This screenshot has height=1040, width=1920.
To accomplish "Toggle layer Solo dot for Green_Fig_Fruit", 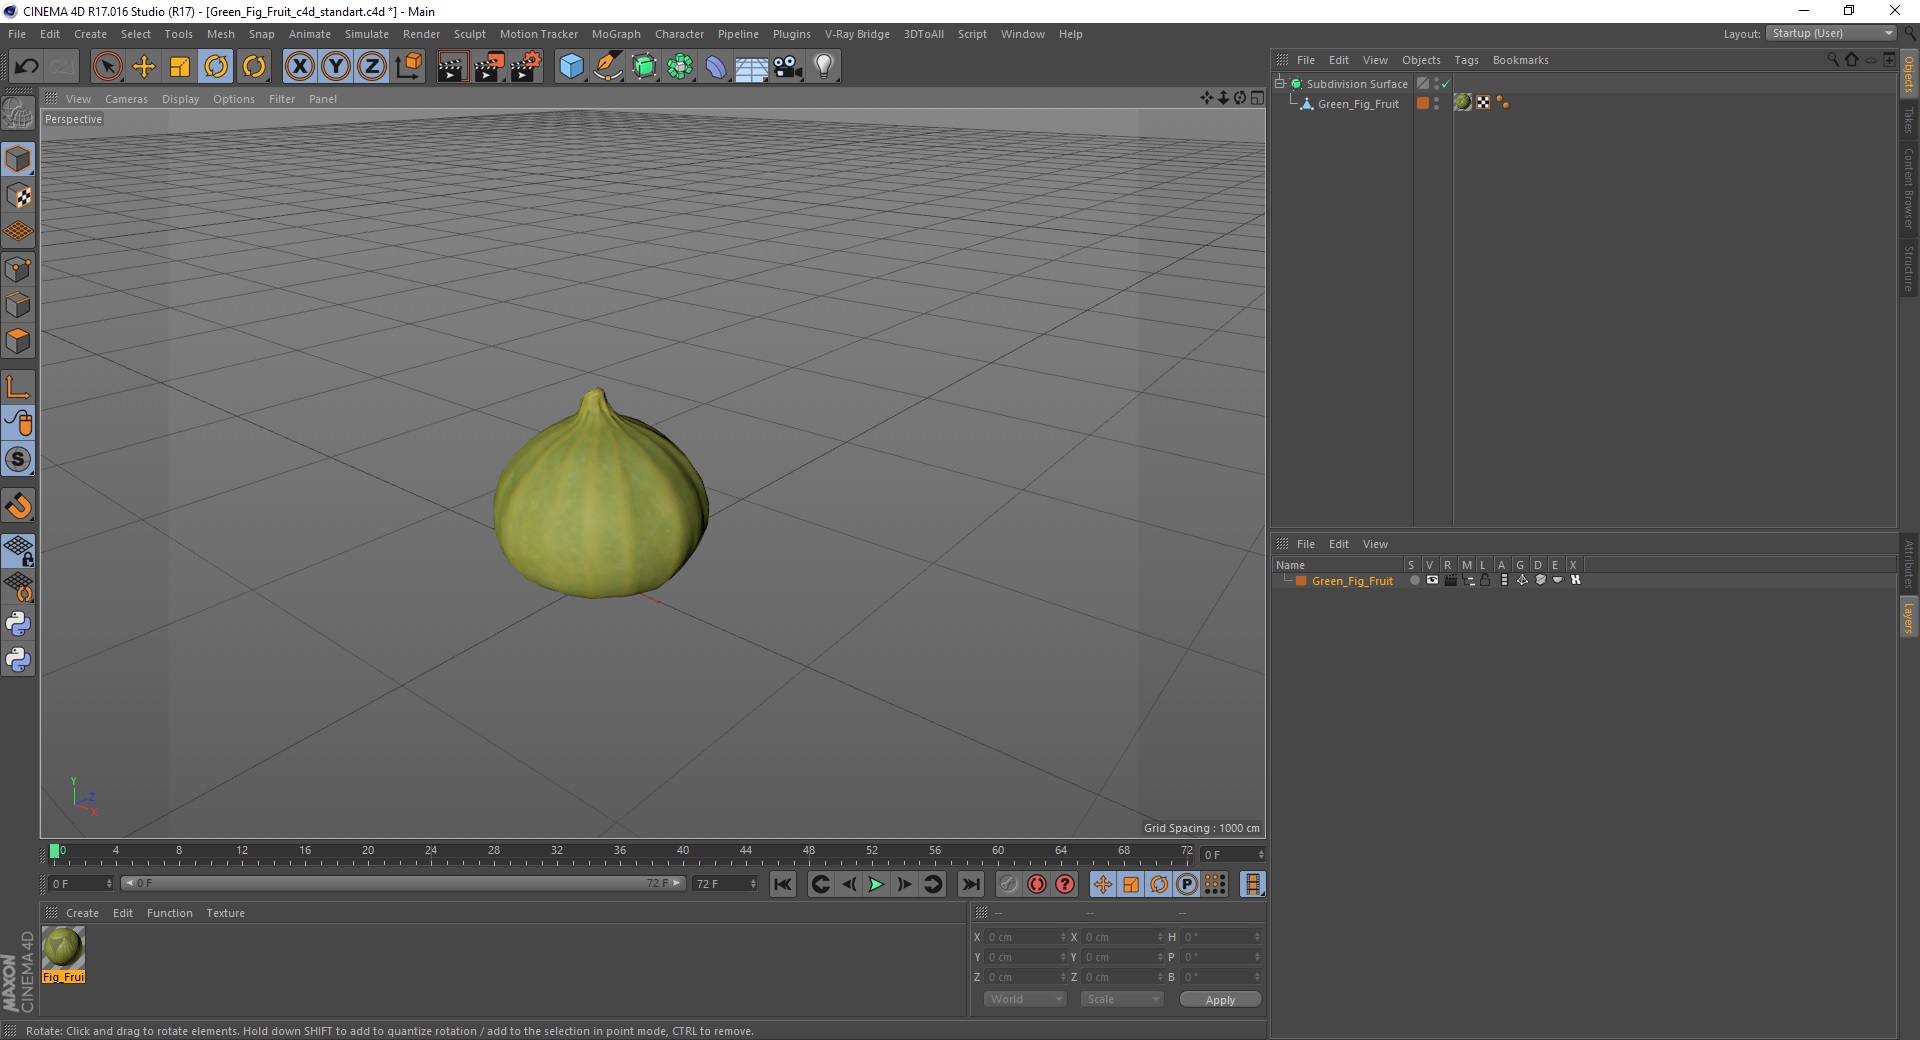I will (1414, 580).
